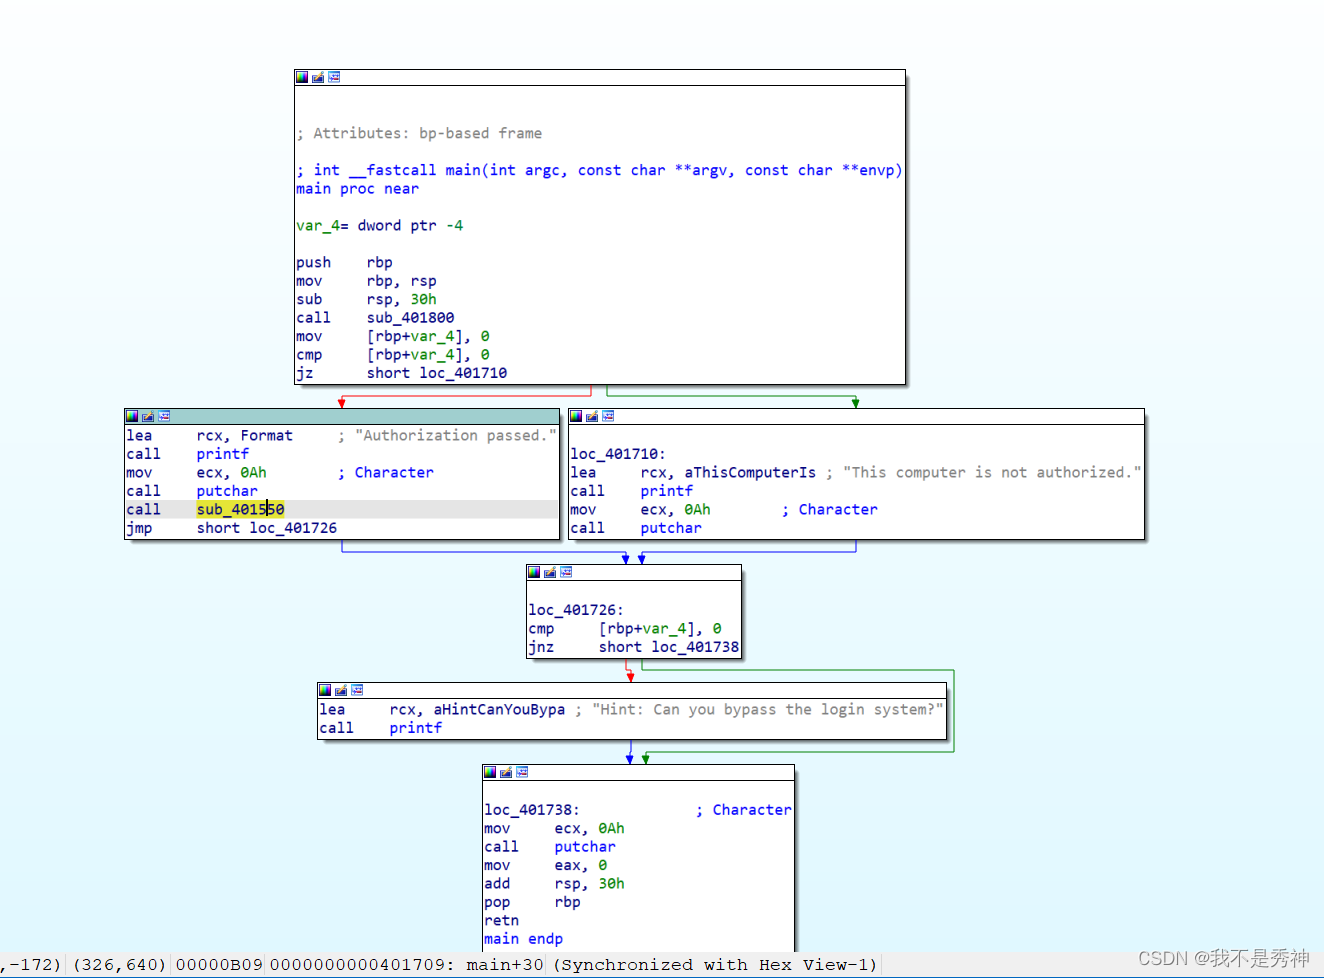1324x978 pixels.
Task: Click printf in the Hint node
Action: 416,728
